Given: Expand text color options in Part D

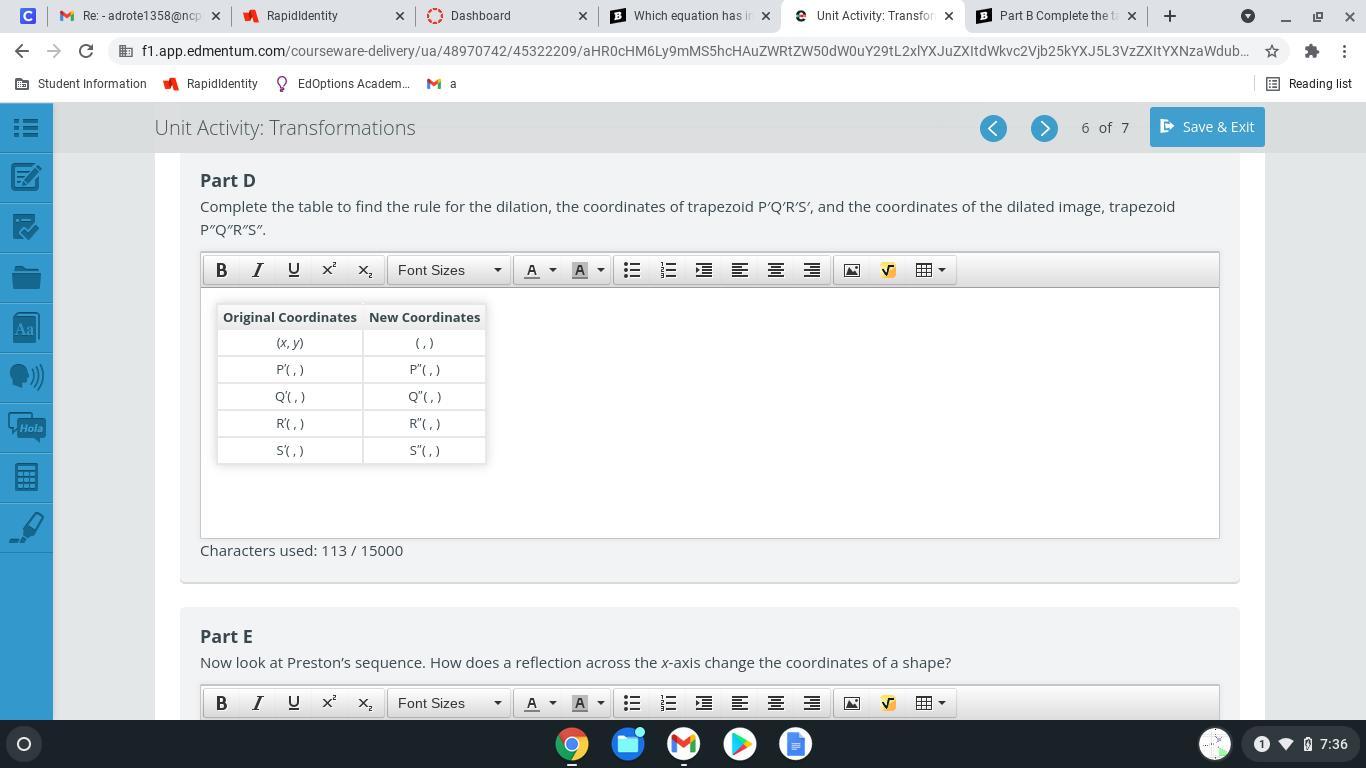Looking at the screenshot, I should [x=553, y=270].
